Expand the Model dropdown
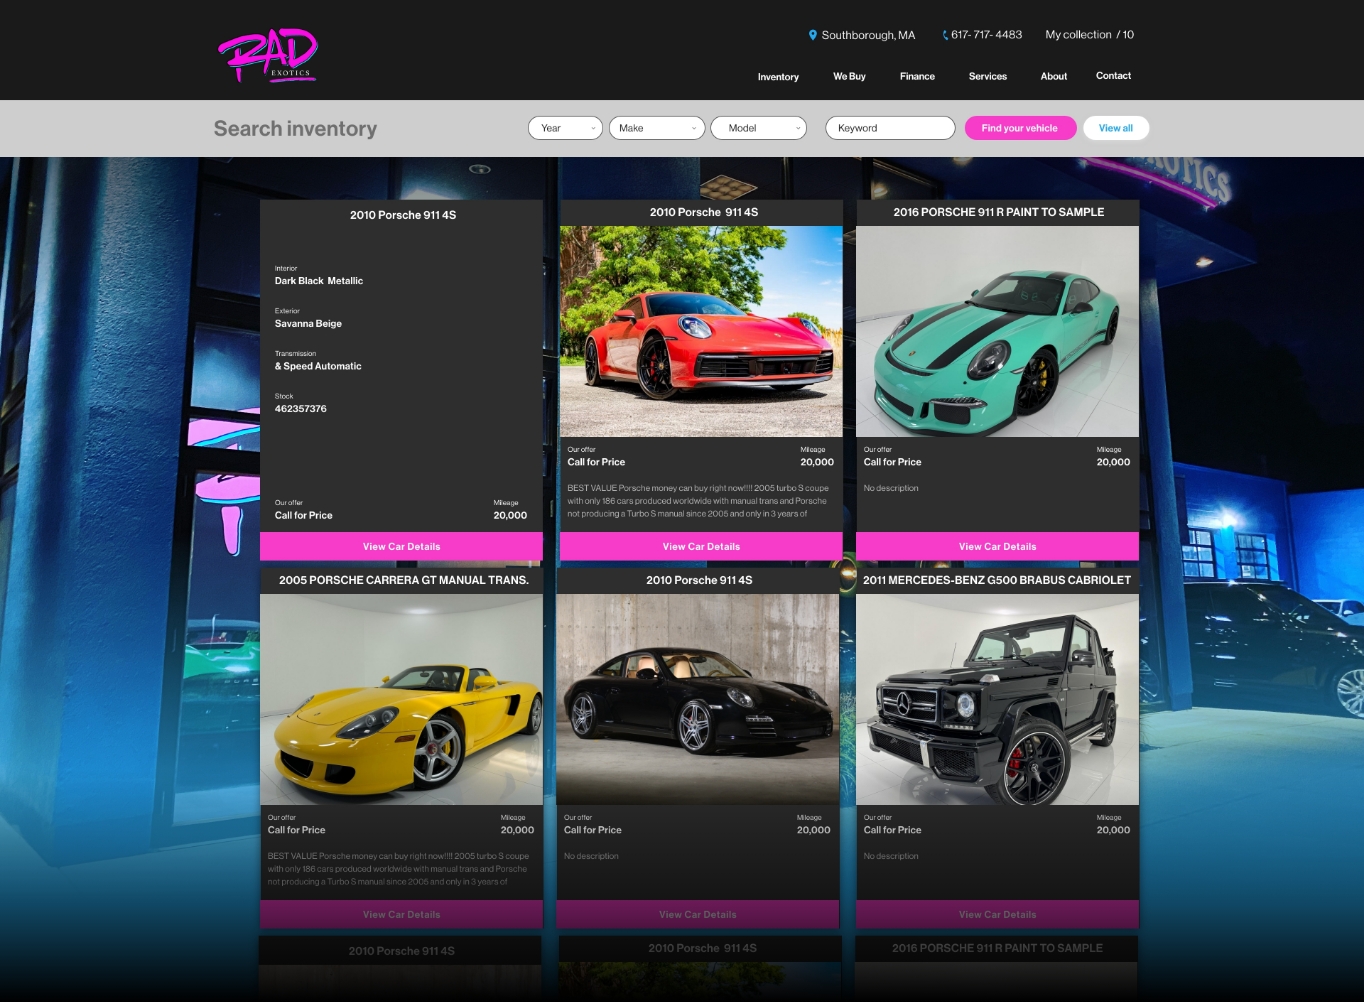 tap(758, 128)
